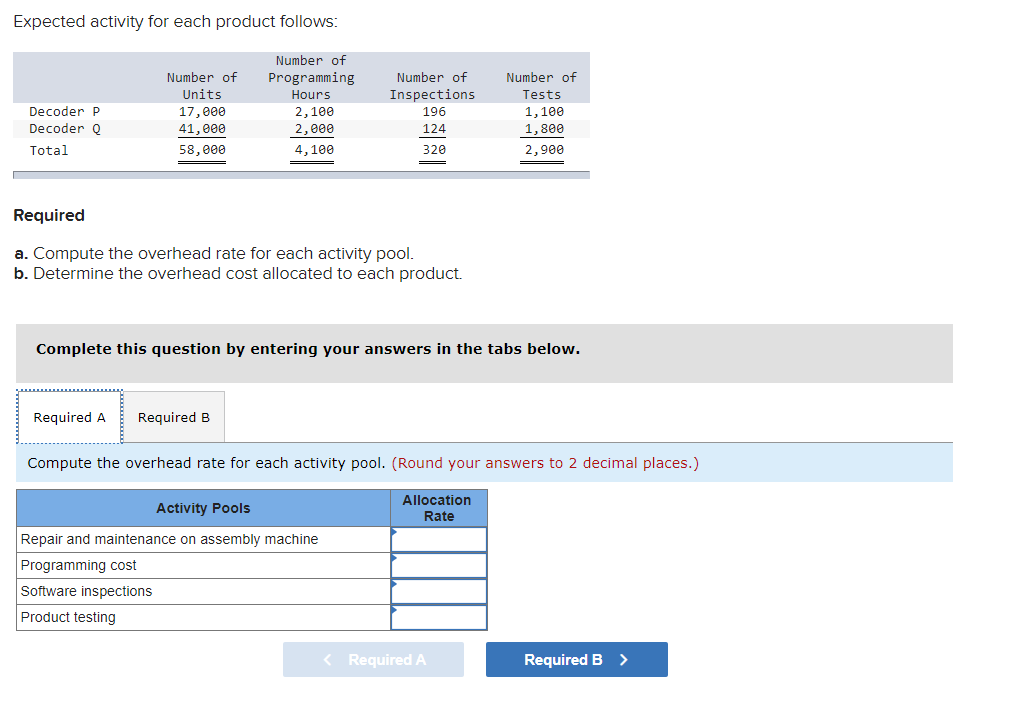
Task: Select the Allocation Rate column header
Action: [438, 508]
